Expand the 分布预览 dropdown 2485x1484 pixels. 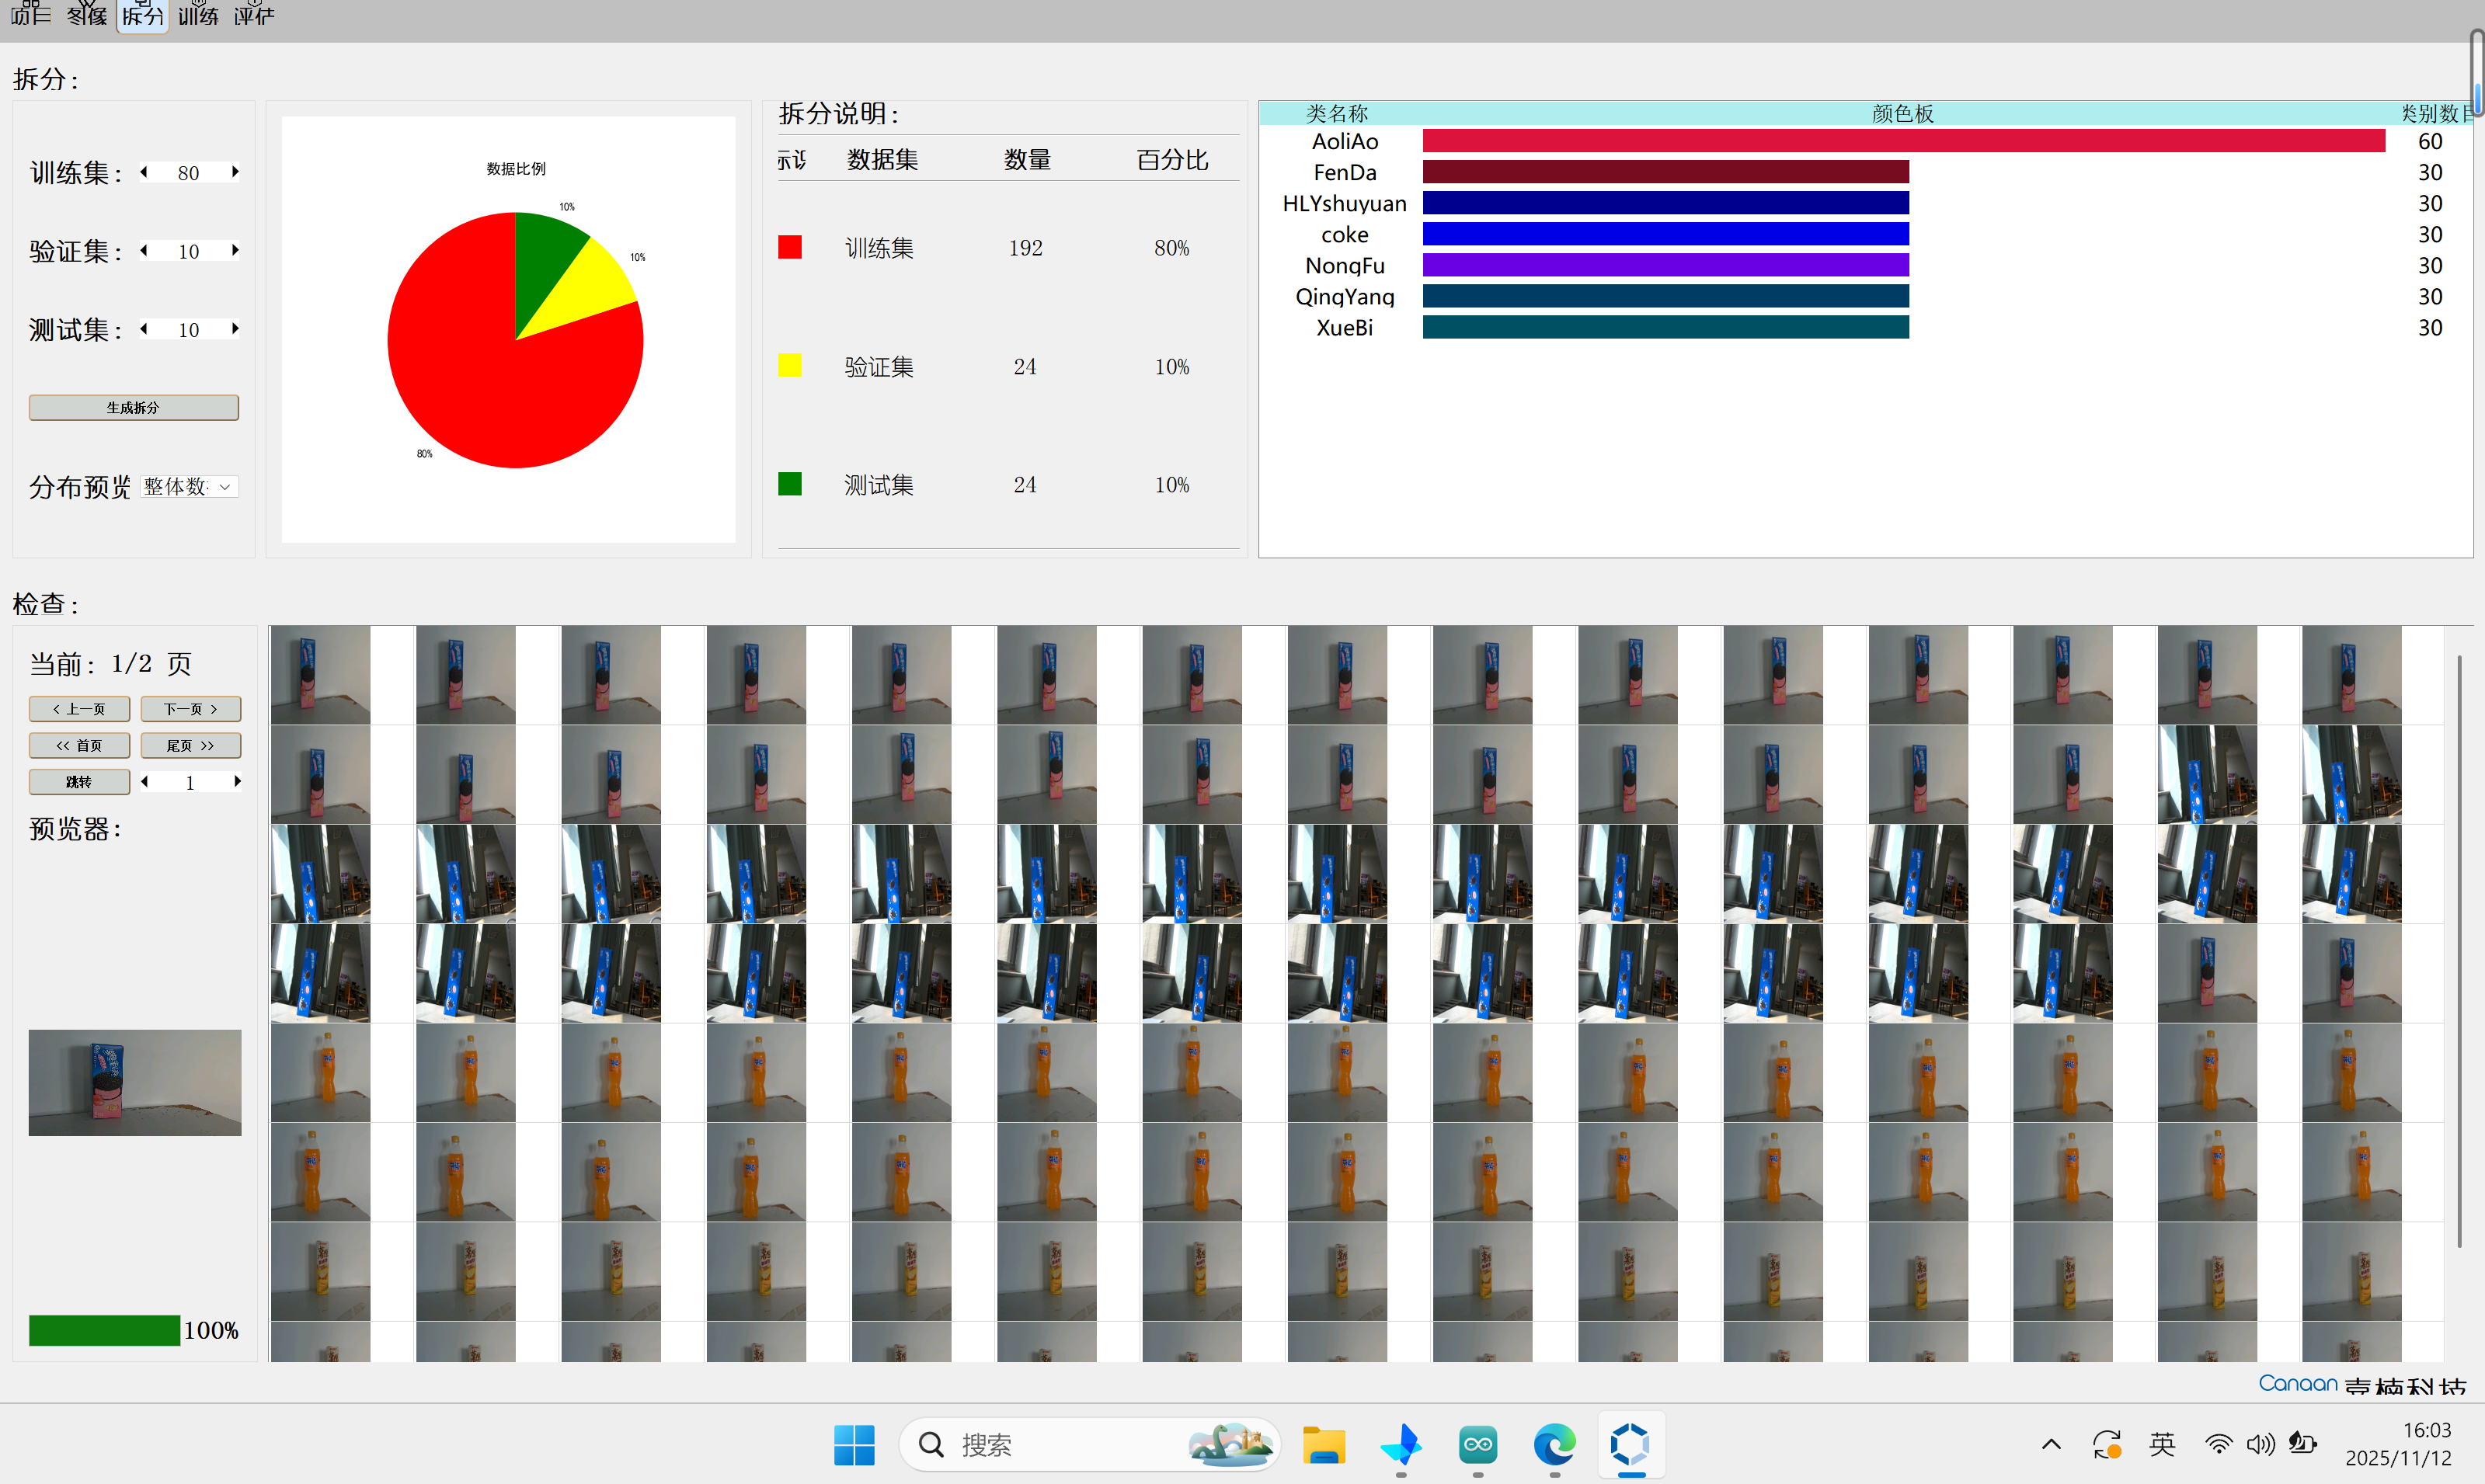[189, 487]
